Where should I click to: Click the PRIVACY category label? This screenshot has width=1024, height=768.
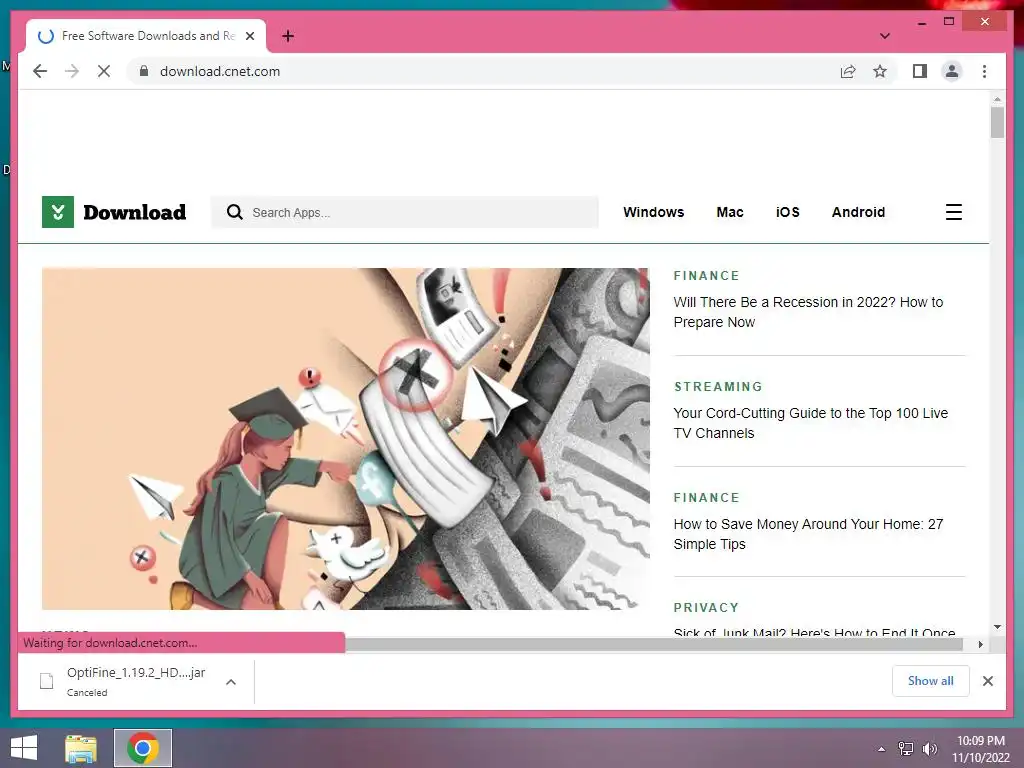tap(707, 608)
